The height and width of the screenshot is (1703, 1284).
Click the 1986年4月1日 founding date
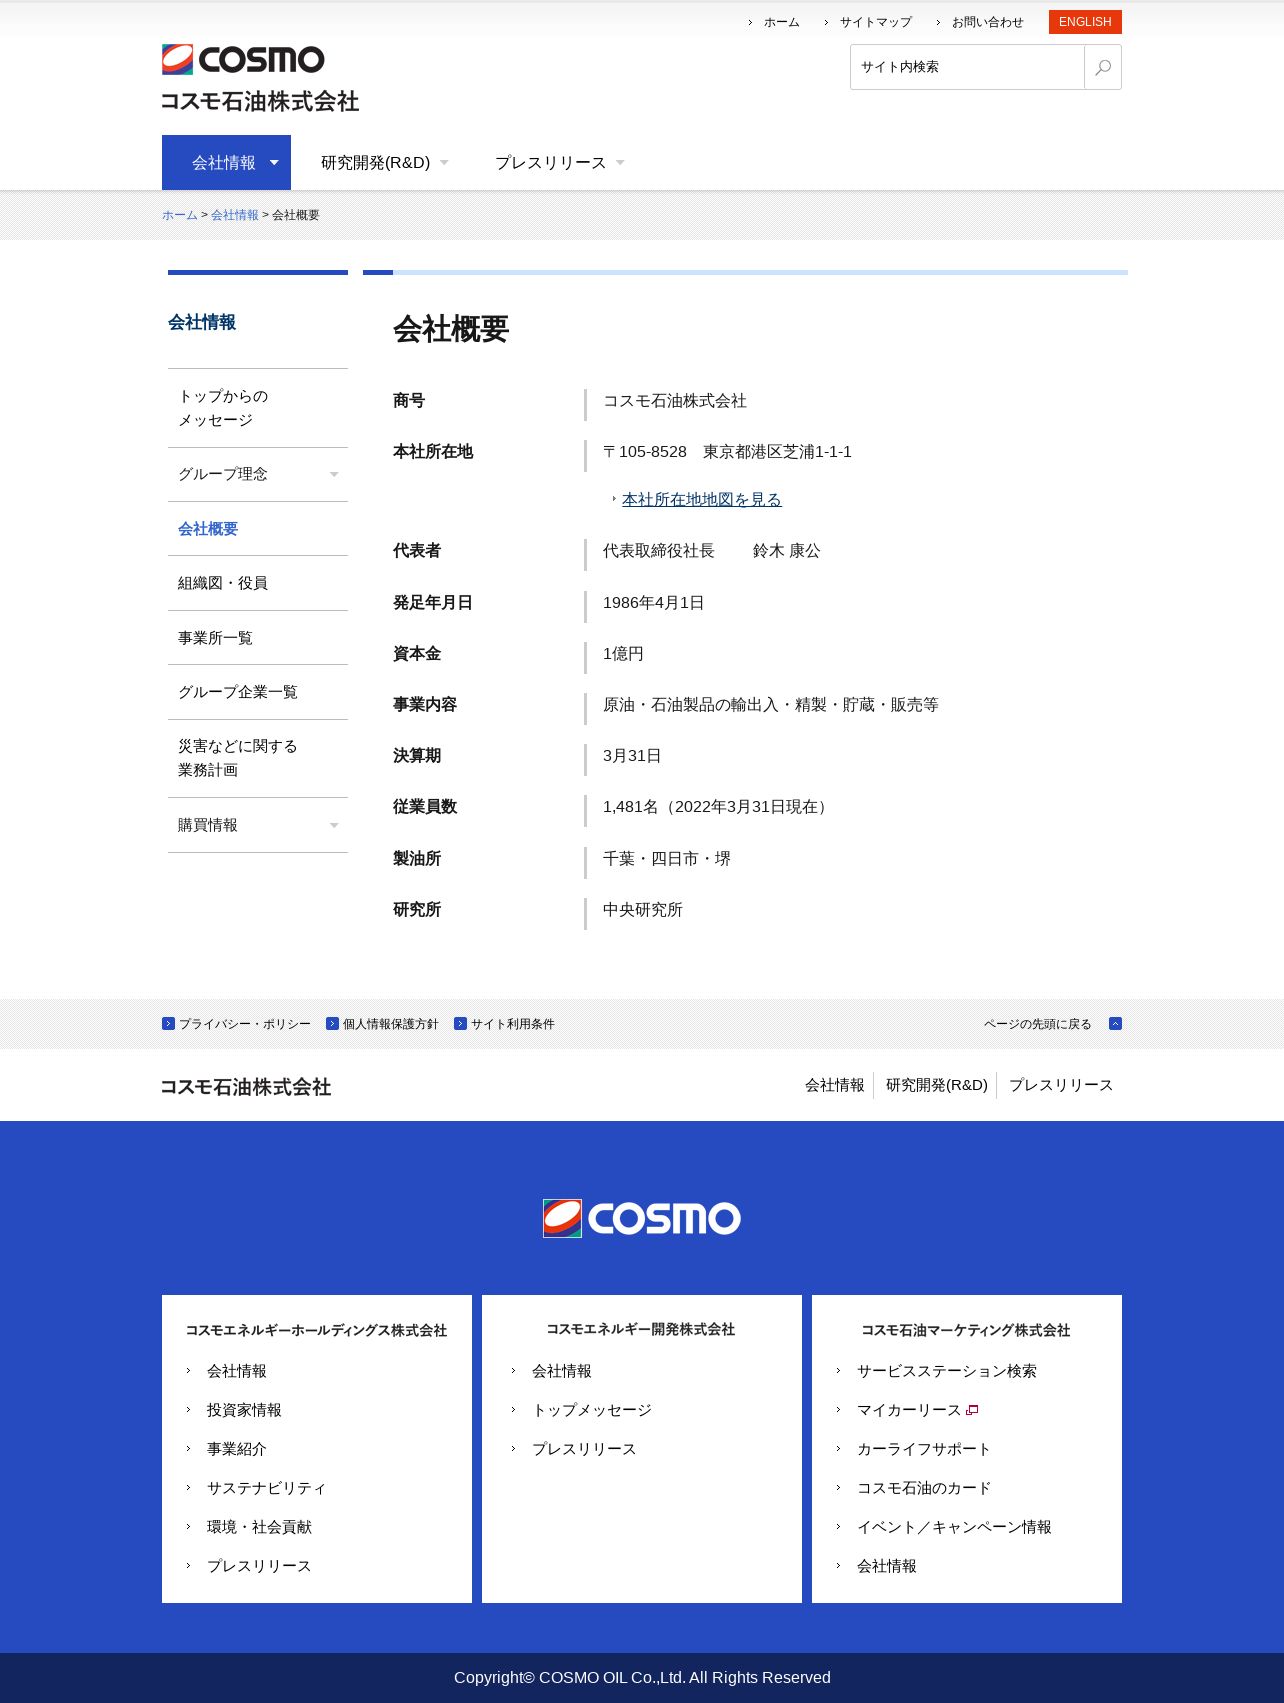click(x=654, y=603)
